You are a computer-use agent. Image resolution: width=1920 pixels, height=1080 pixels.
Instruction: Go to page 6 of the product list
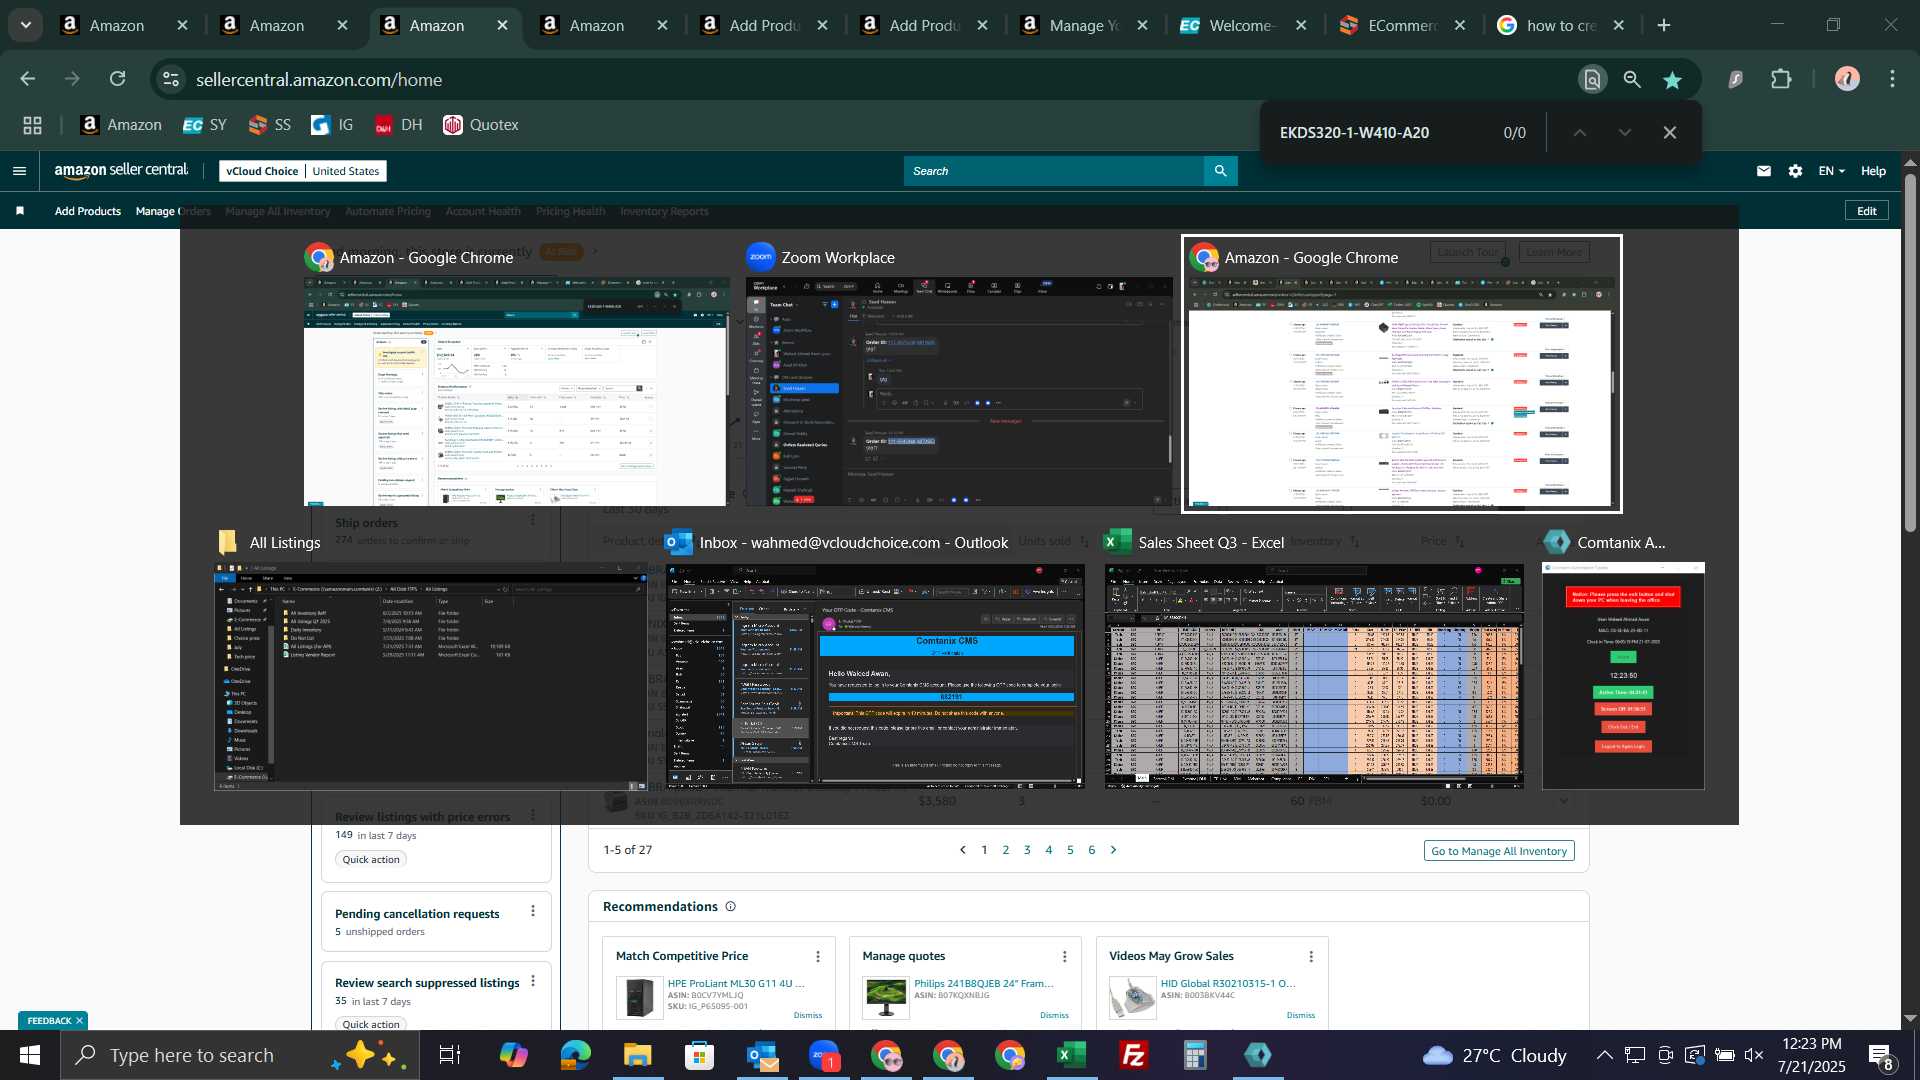[1092, 851]
